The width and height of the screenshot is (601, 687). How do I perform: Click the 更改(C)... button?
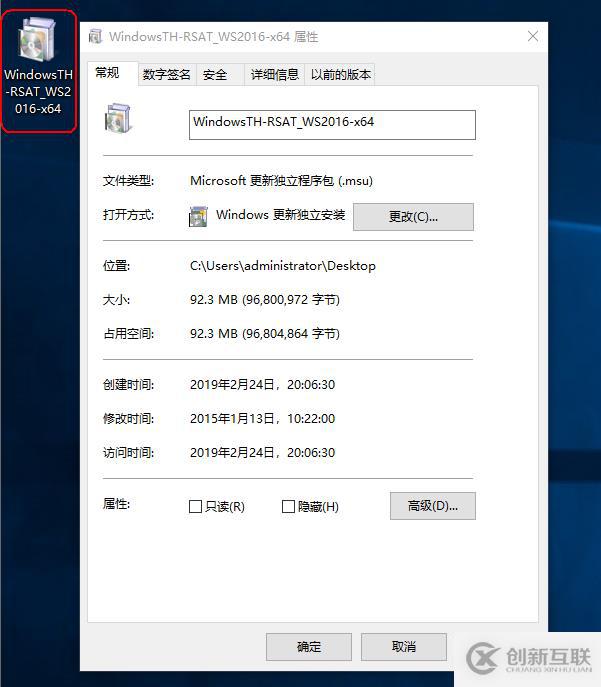point(413,216)
